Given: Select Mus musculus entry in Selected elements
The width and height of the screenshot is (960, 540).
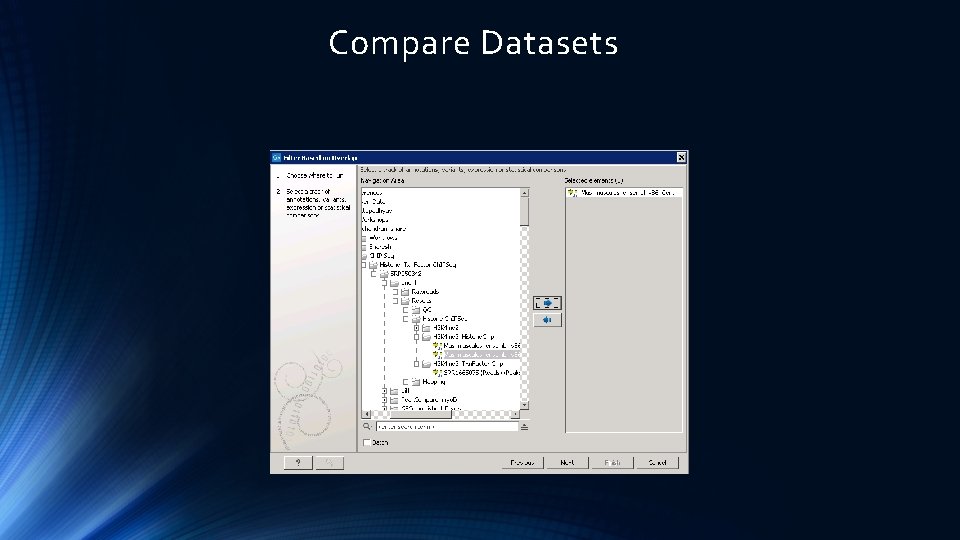Looking at the screenshot, I should pyautogui.click(x=628, y=193).
